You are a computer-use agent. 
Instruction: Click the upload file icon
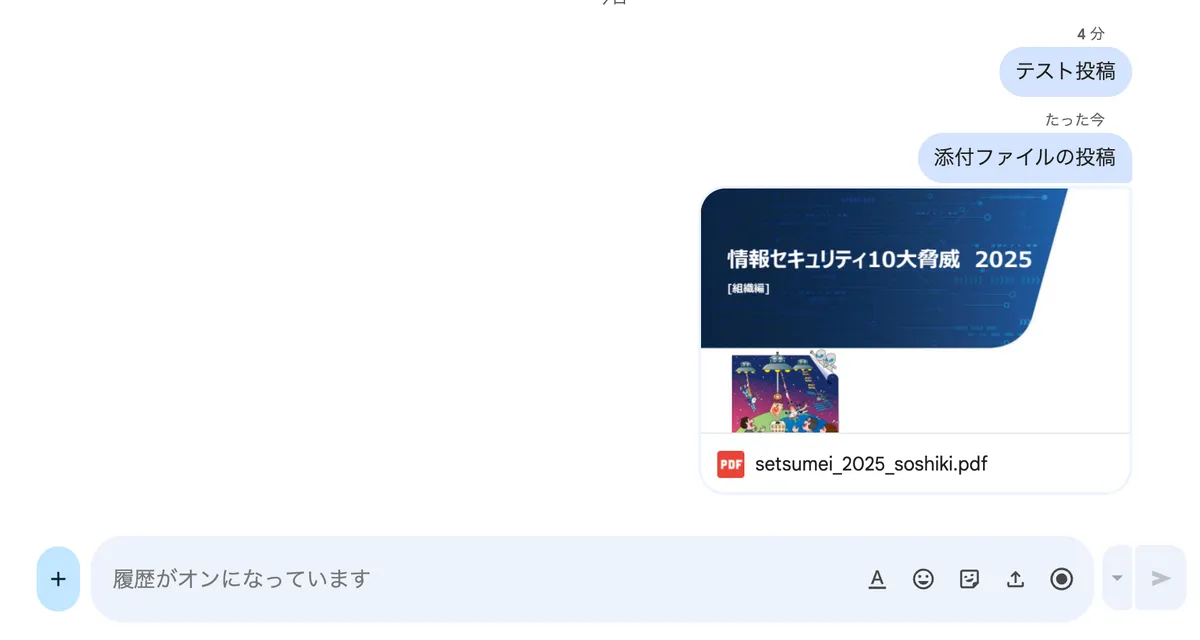coord(1015,578)
